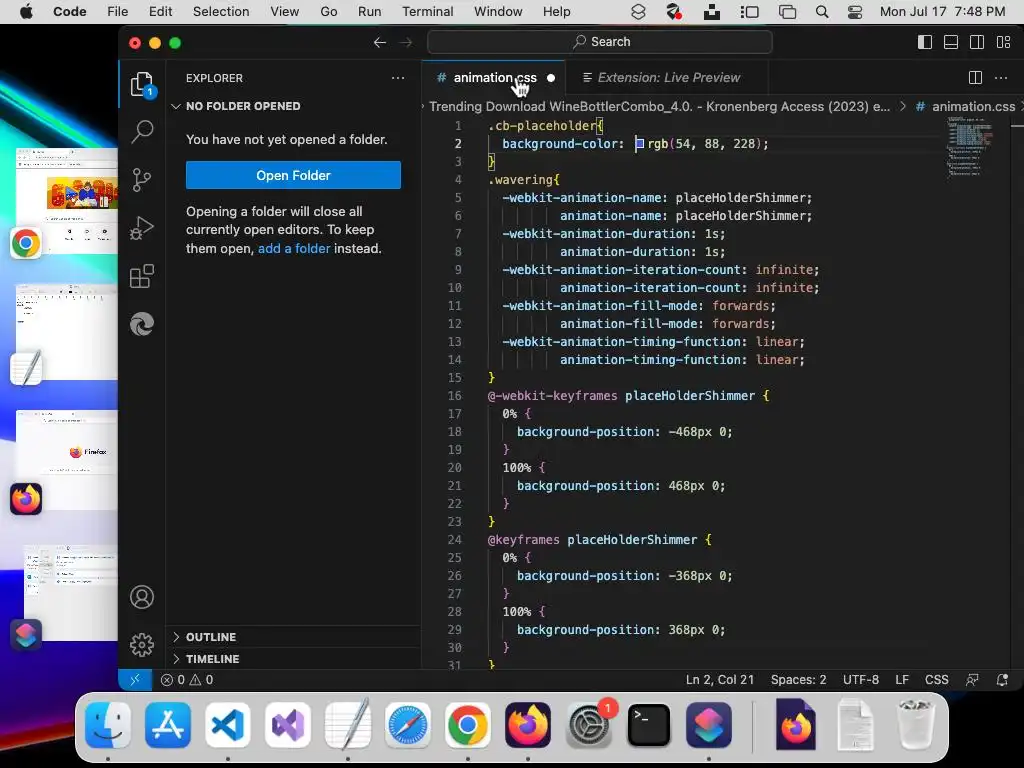Viewport: 1024px width, 768px height.
Task: Open the Explorer view in activity bar
Action: click(142, 85)
